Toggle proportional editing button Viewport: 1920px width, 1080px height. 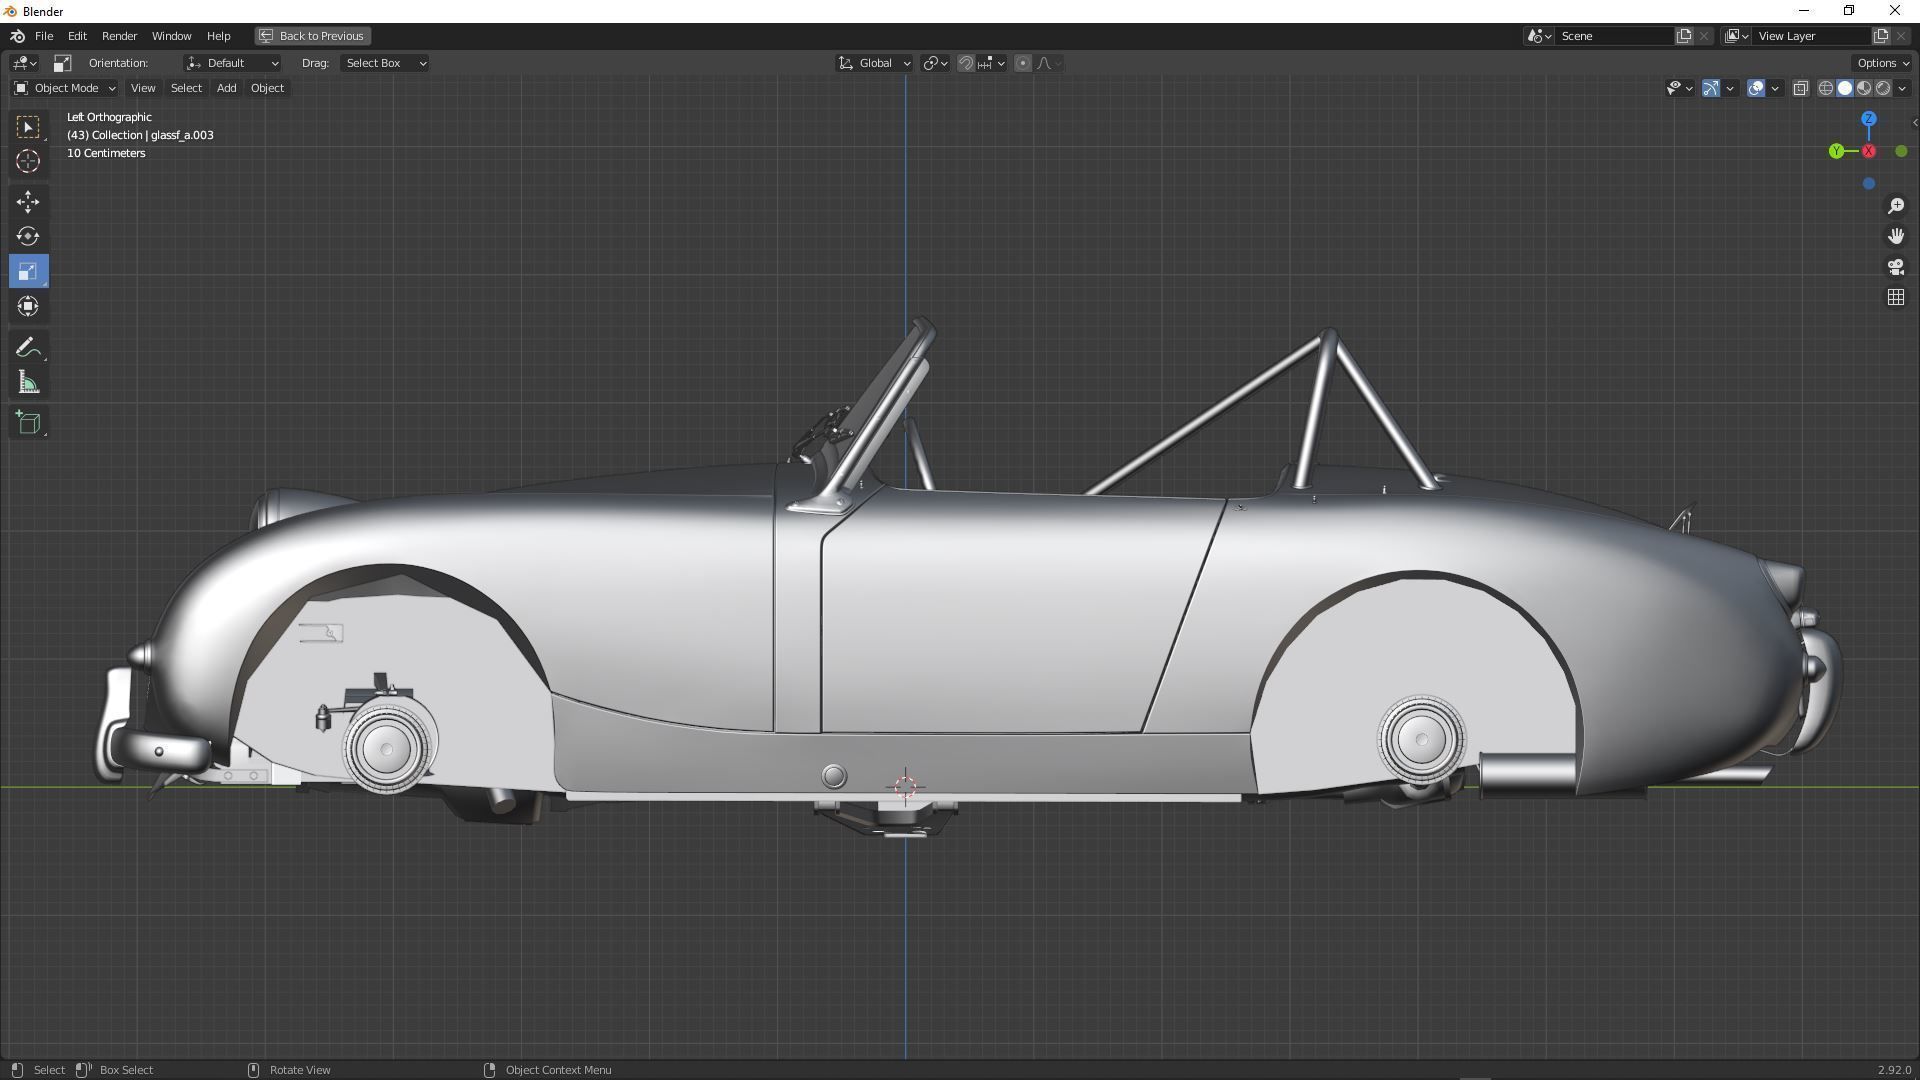[x=1023, y=63]
